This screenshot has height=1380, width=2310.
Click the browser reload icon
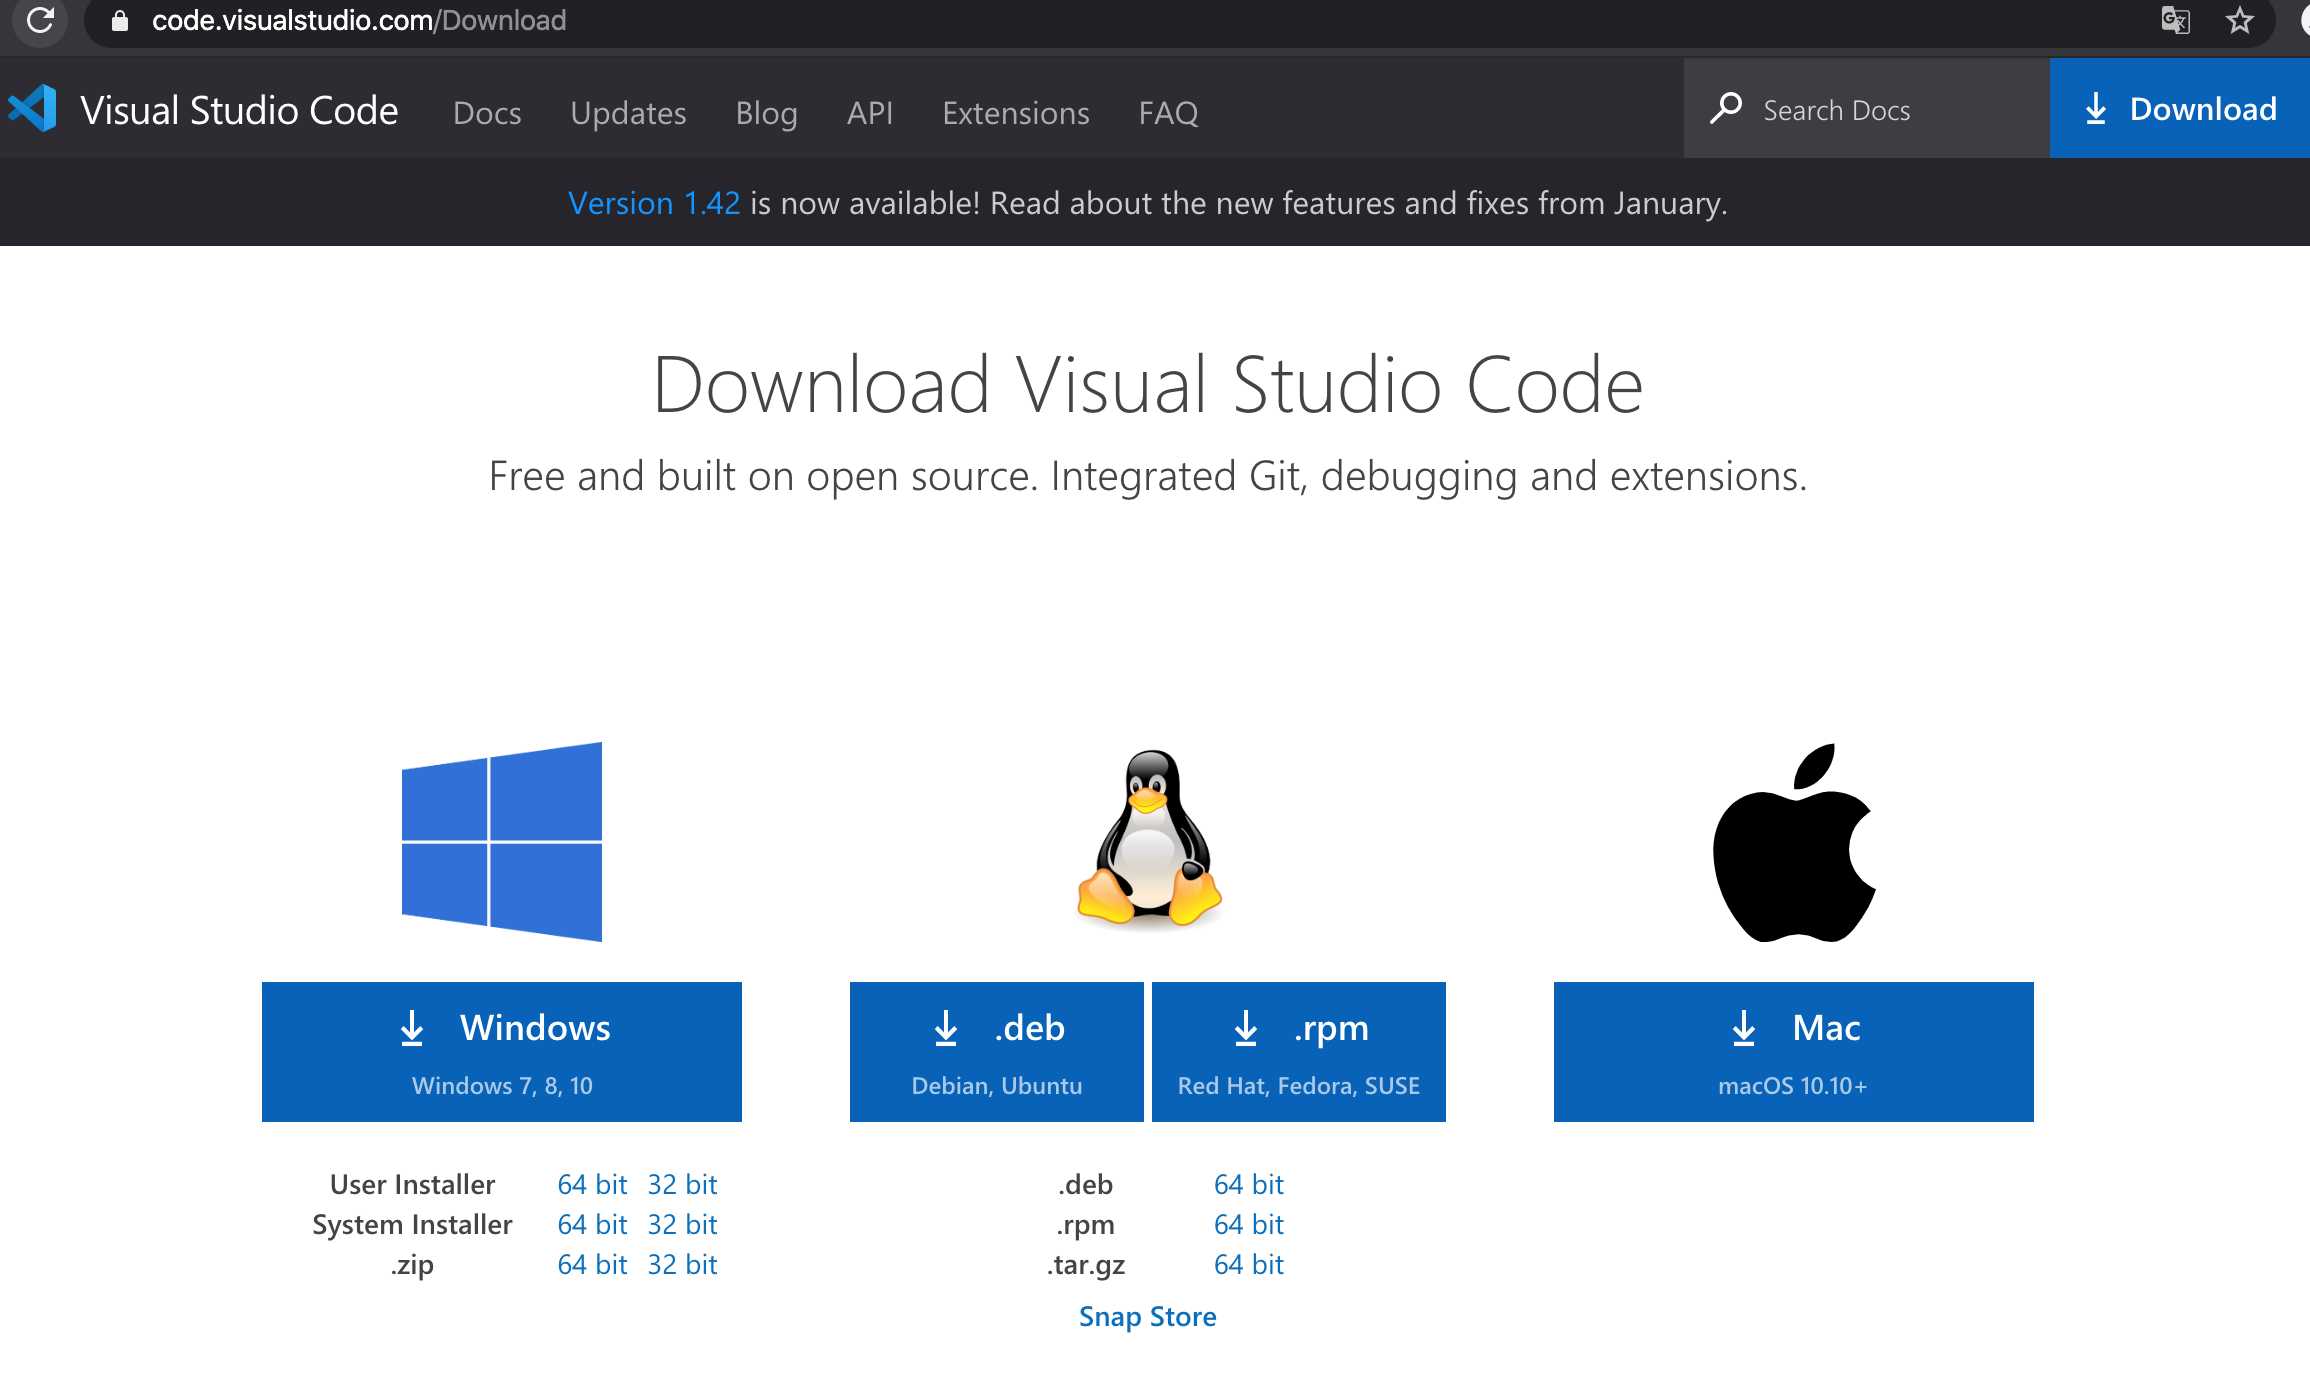tap(40, 19)
